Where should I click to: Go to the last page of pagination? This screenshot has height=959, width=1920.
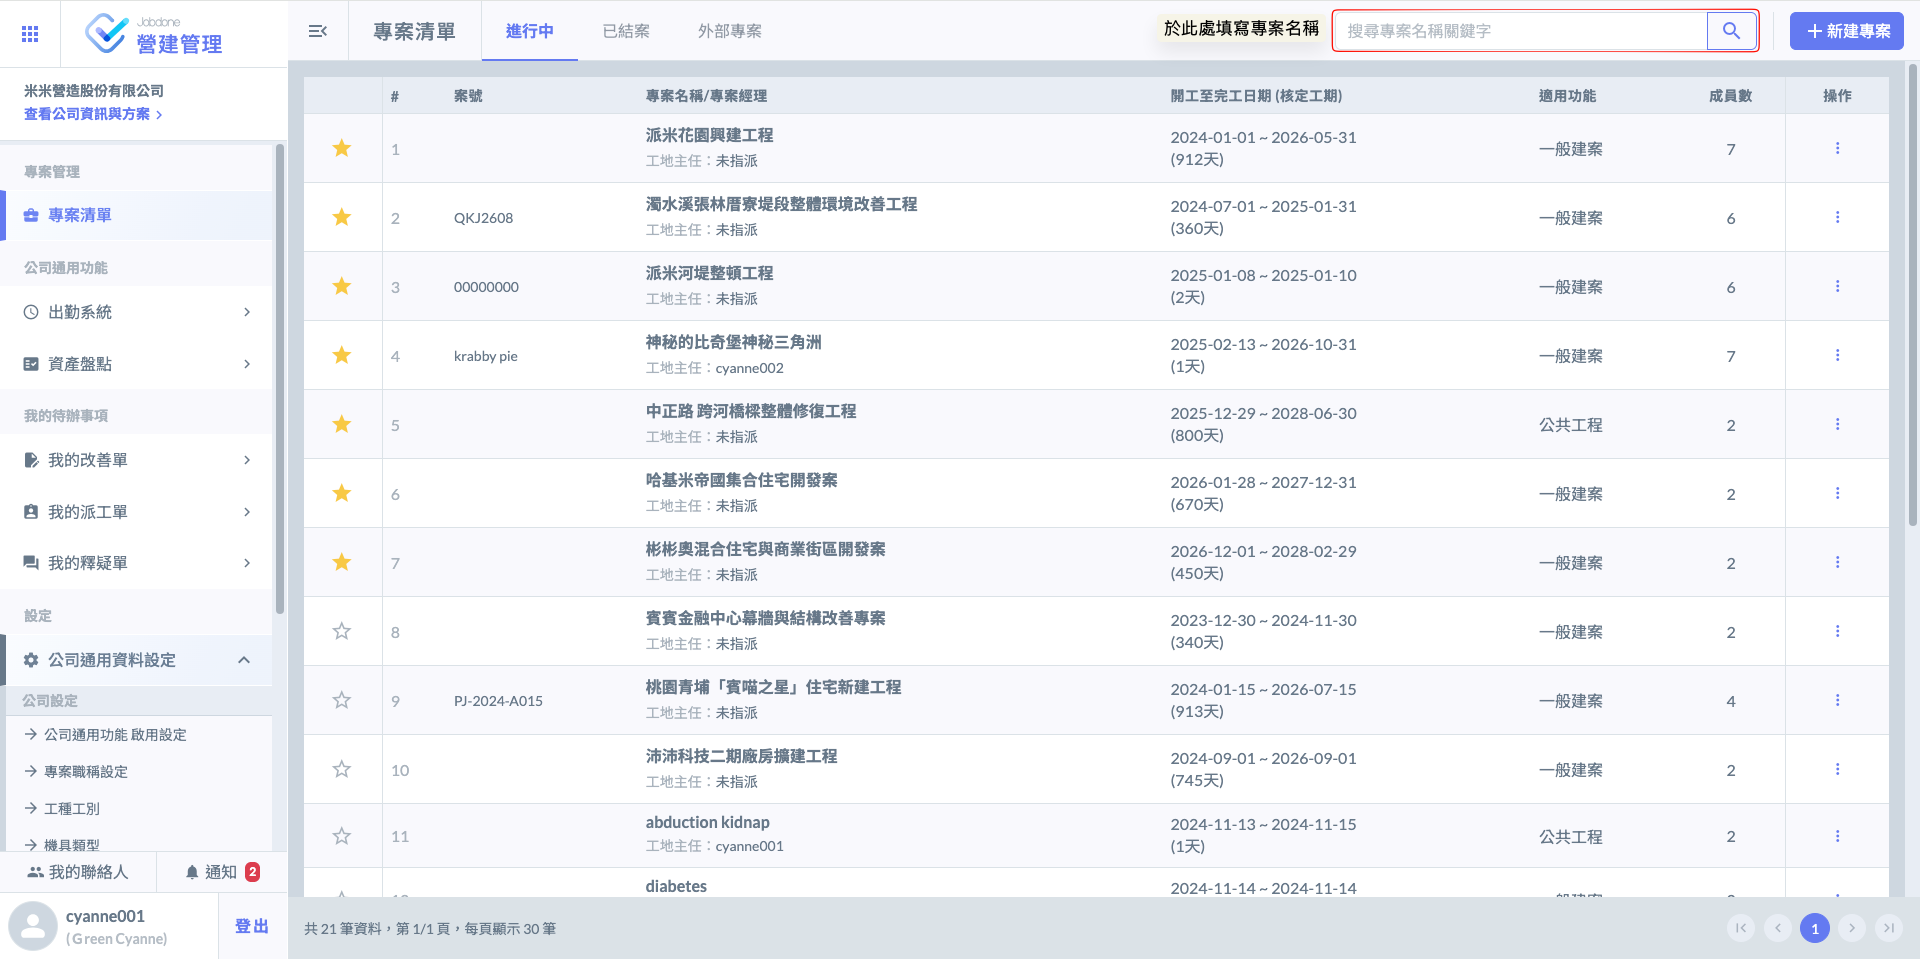coord(1888,928)
